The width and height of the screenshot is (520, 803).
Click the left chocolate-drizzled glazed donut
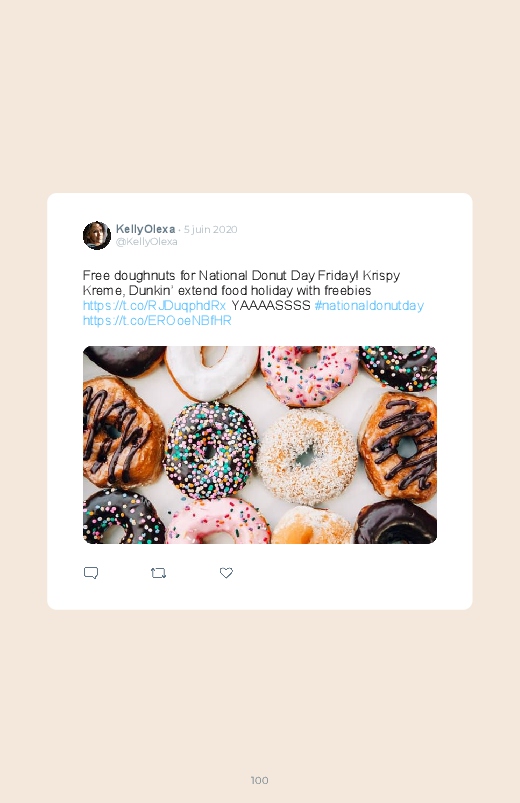click(123, 433)
